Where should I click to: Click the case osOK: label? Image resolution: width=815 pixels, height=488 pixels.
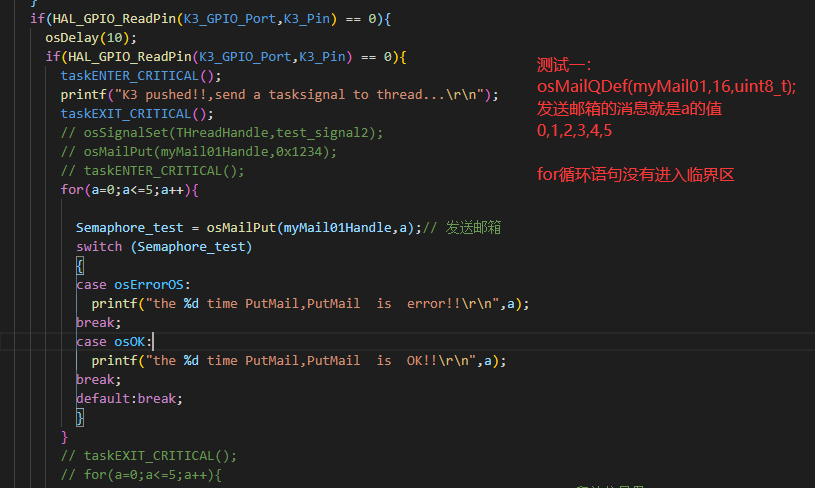pos(114,341)
